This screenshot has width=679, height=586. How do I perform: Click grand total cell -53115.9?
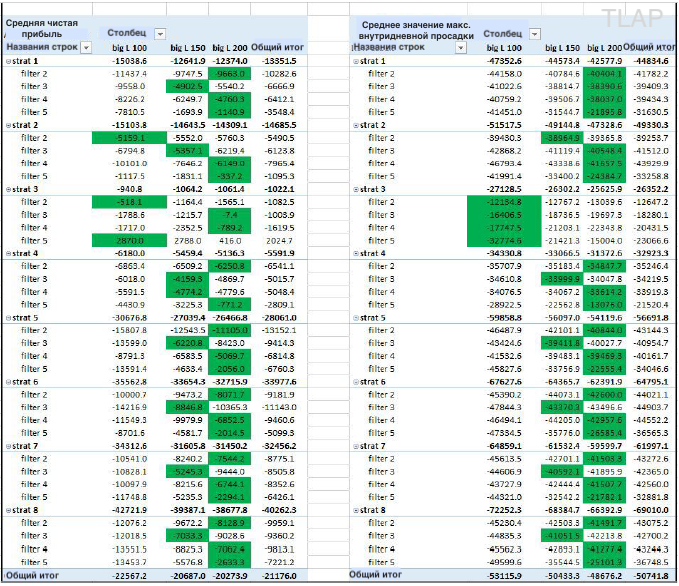tap(504, 576)
